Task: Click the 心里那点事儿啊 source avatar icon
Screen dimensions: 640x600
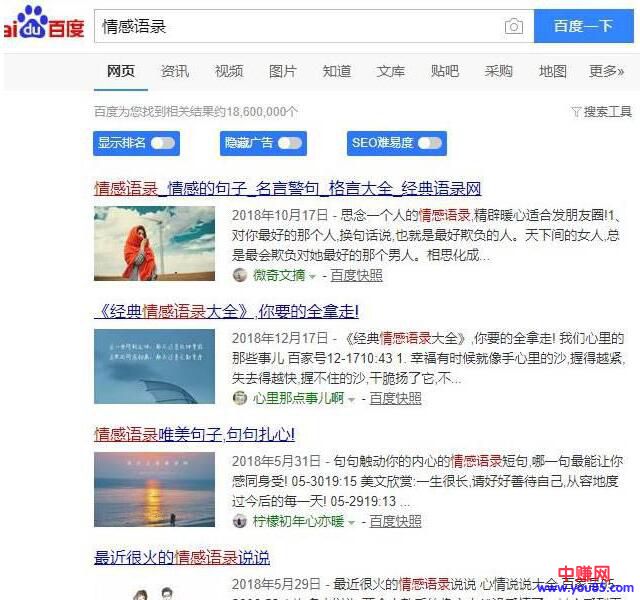Action: [240, 398]
